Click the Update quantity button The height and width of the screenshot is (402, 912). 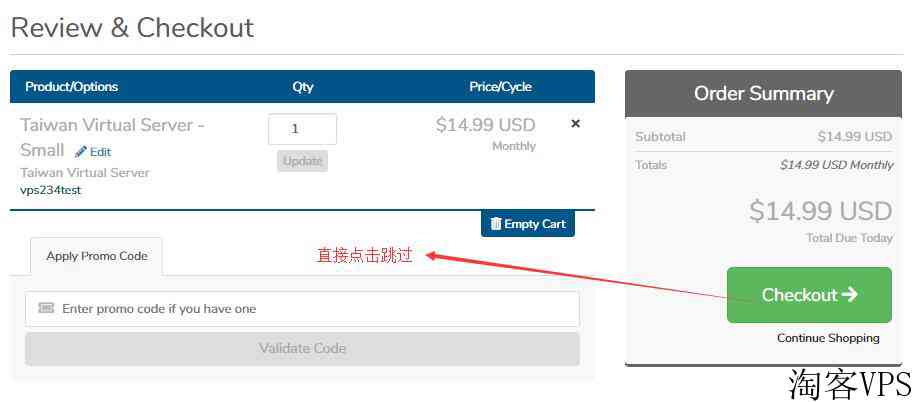[x=302, y=161]
